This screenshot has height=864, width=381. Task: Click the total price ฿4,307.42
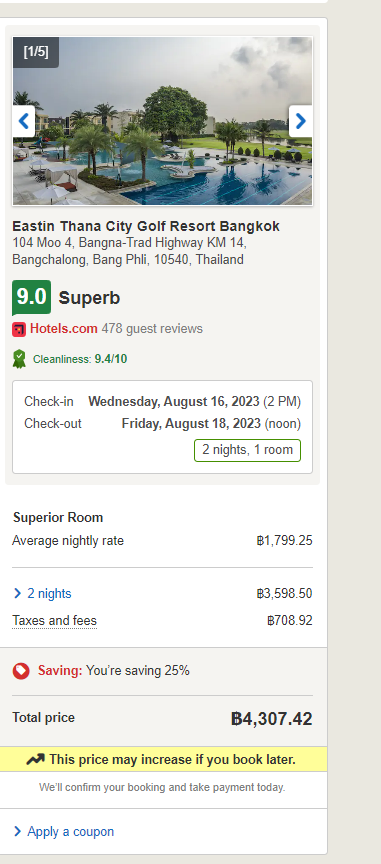(x=272, y=719)
